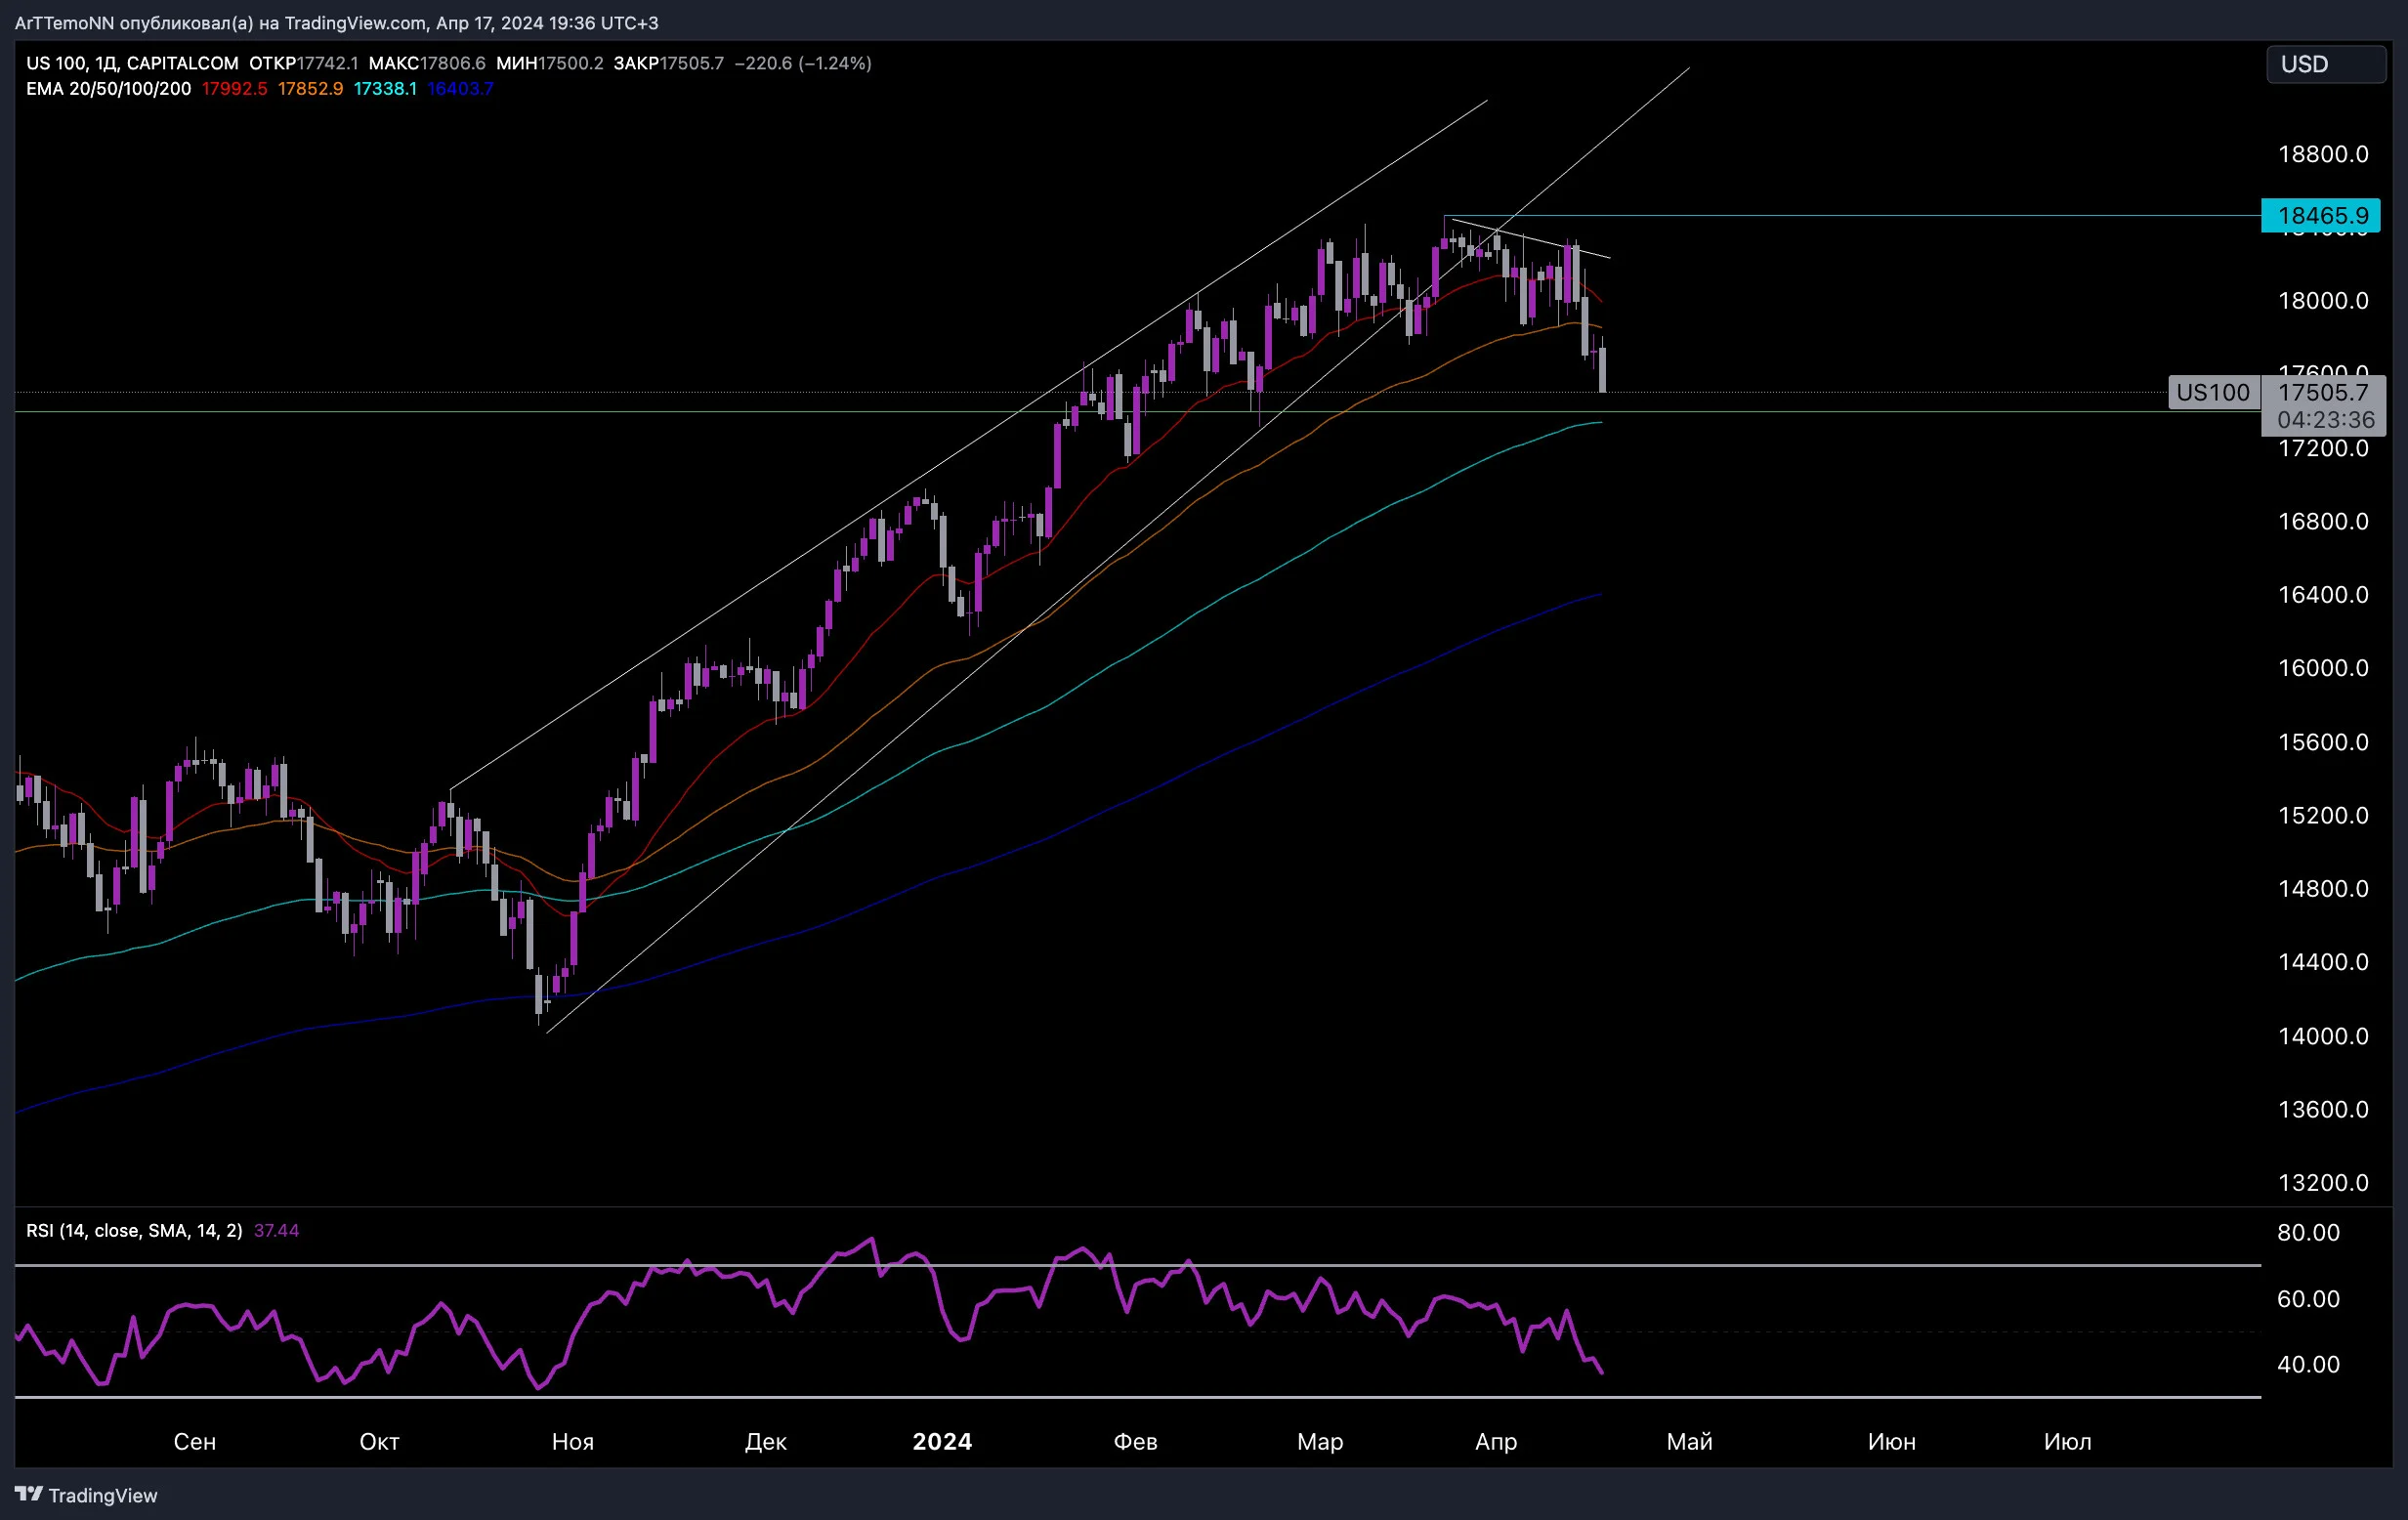Select the МИН value 17500.2
This screenshot has height=1520, width=2408.
pyautogui.click(x=571, y=63)
